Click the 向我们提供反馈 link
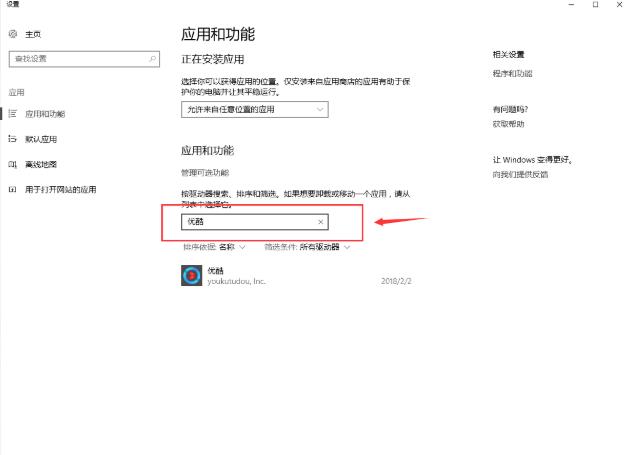This screenshot has width=629, height=455. (x=520, y=175)
